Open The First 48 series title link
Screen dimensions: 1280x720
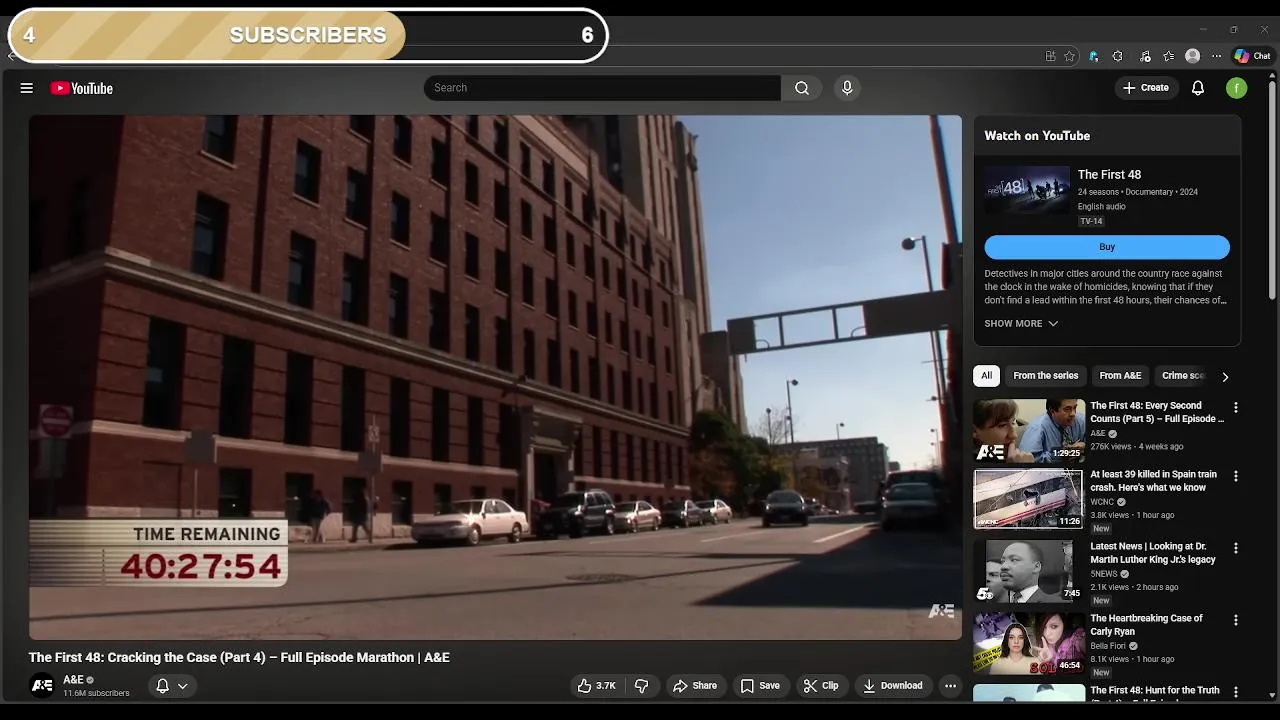point(1109,175)
